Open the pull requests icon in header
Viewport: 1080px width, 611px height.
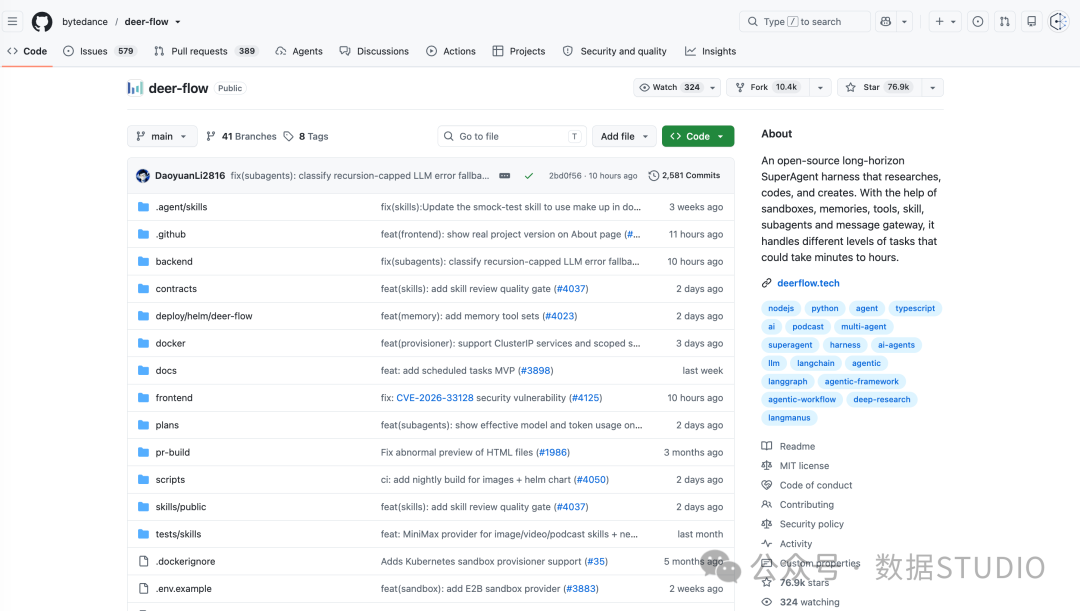pyautogui.click(x=1004, y=22)
